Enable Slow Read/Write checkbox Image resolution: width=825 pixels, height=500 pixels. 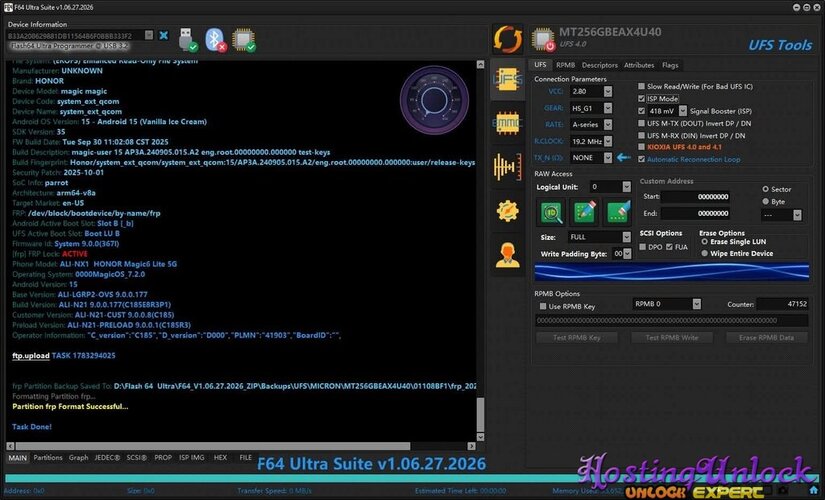pyautogui.click(x=641, y=86)
